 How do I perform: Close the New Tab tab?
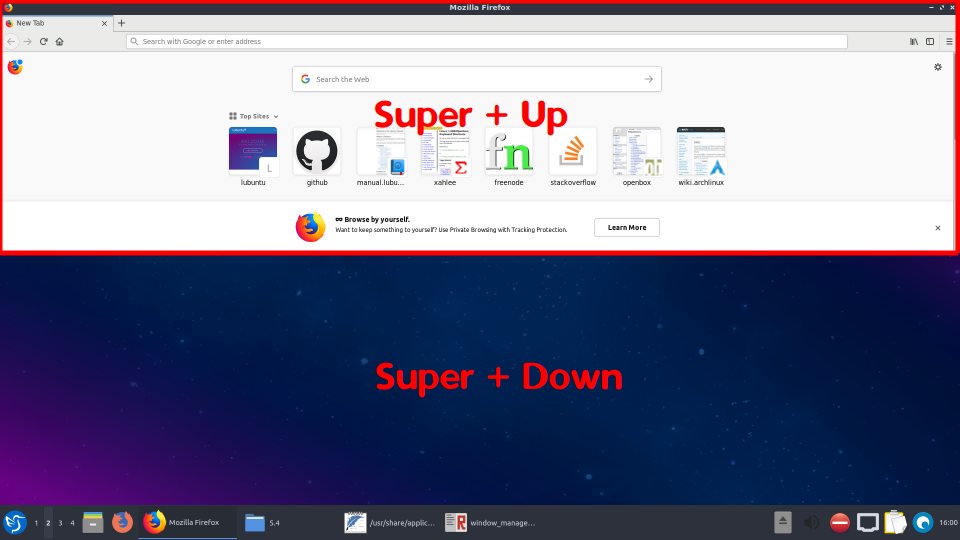coord(104,23)
